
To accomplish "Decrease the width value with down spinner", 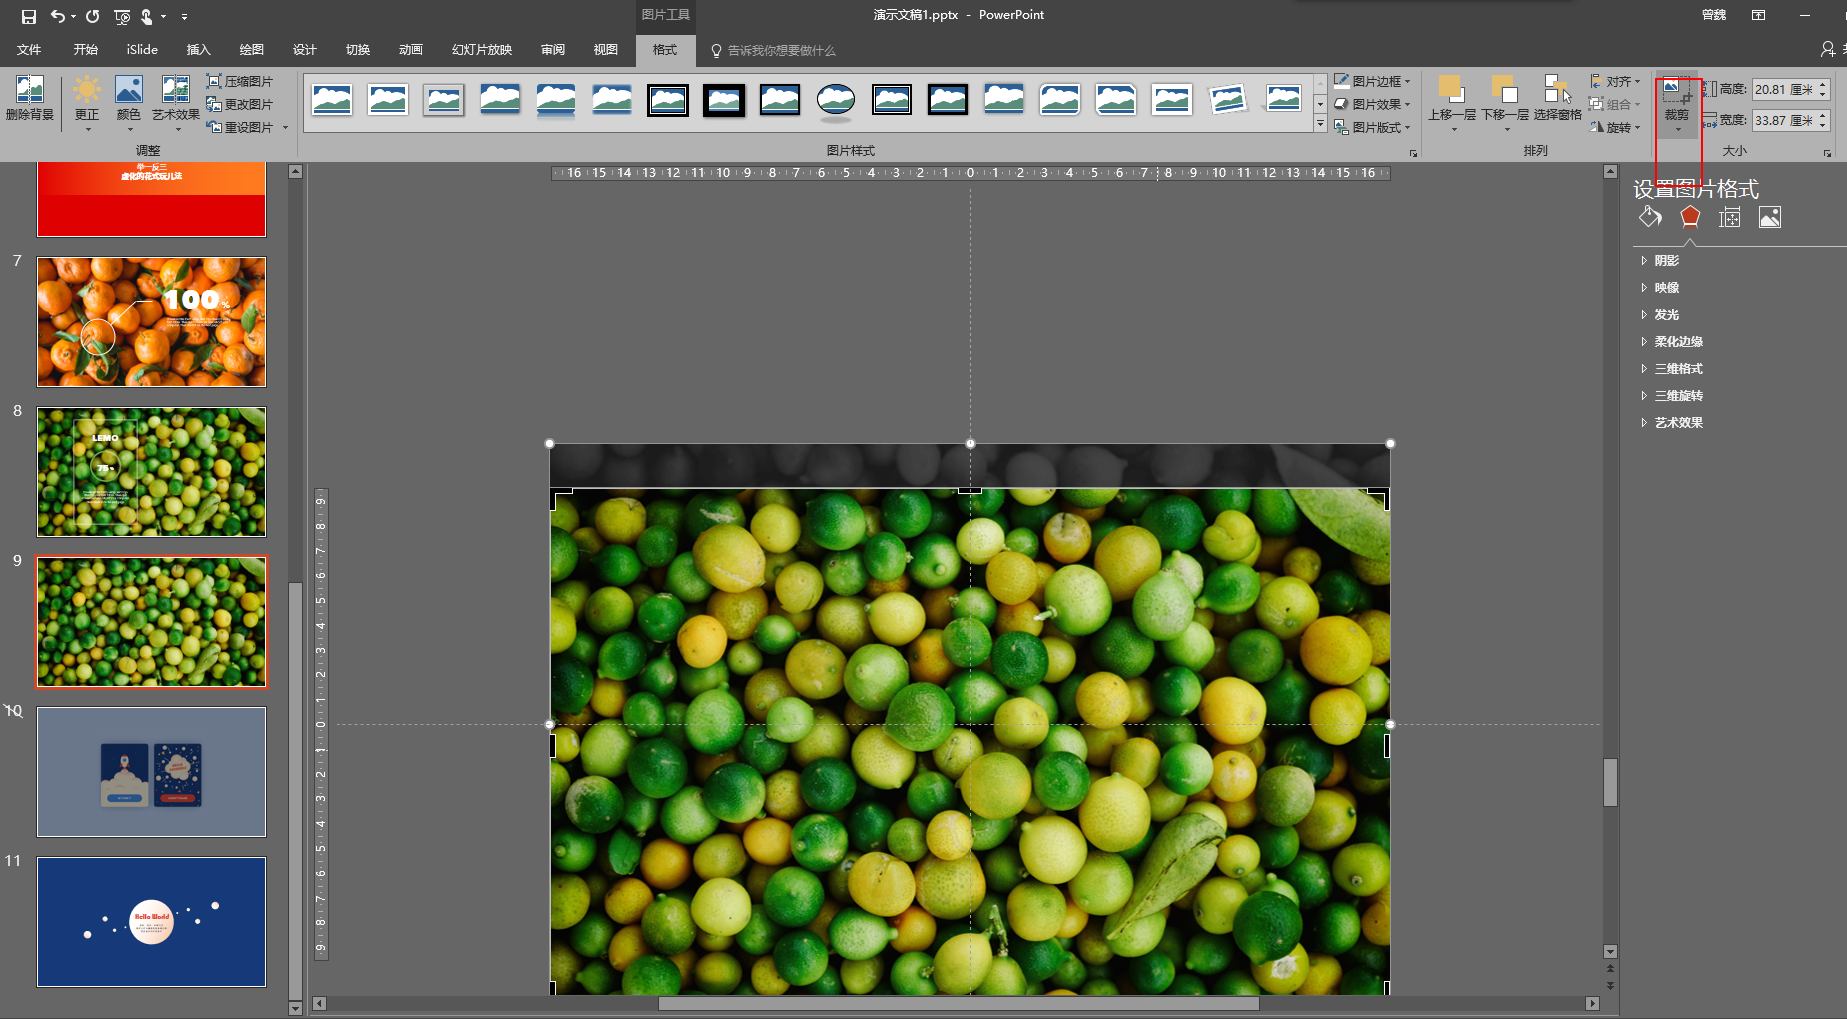I will click(x=1823, y=125).
